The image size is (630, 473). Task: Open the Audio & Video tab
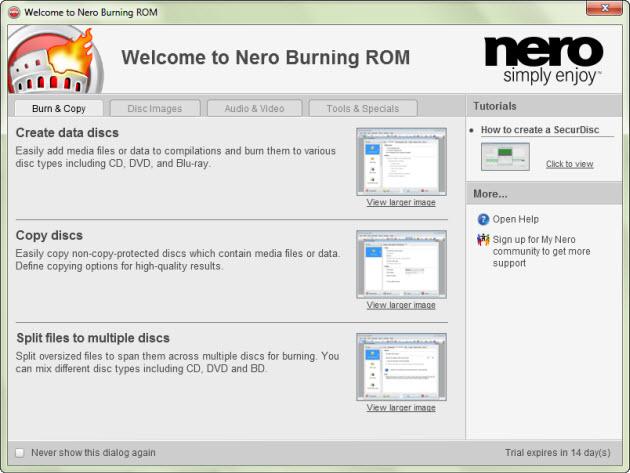[x=254, y=109]
